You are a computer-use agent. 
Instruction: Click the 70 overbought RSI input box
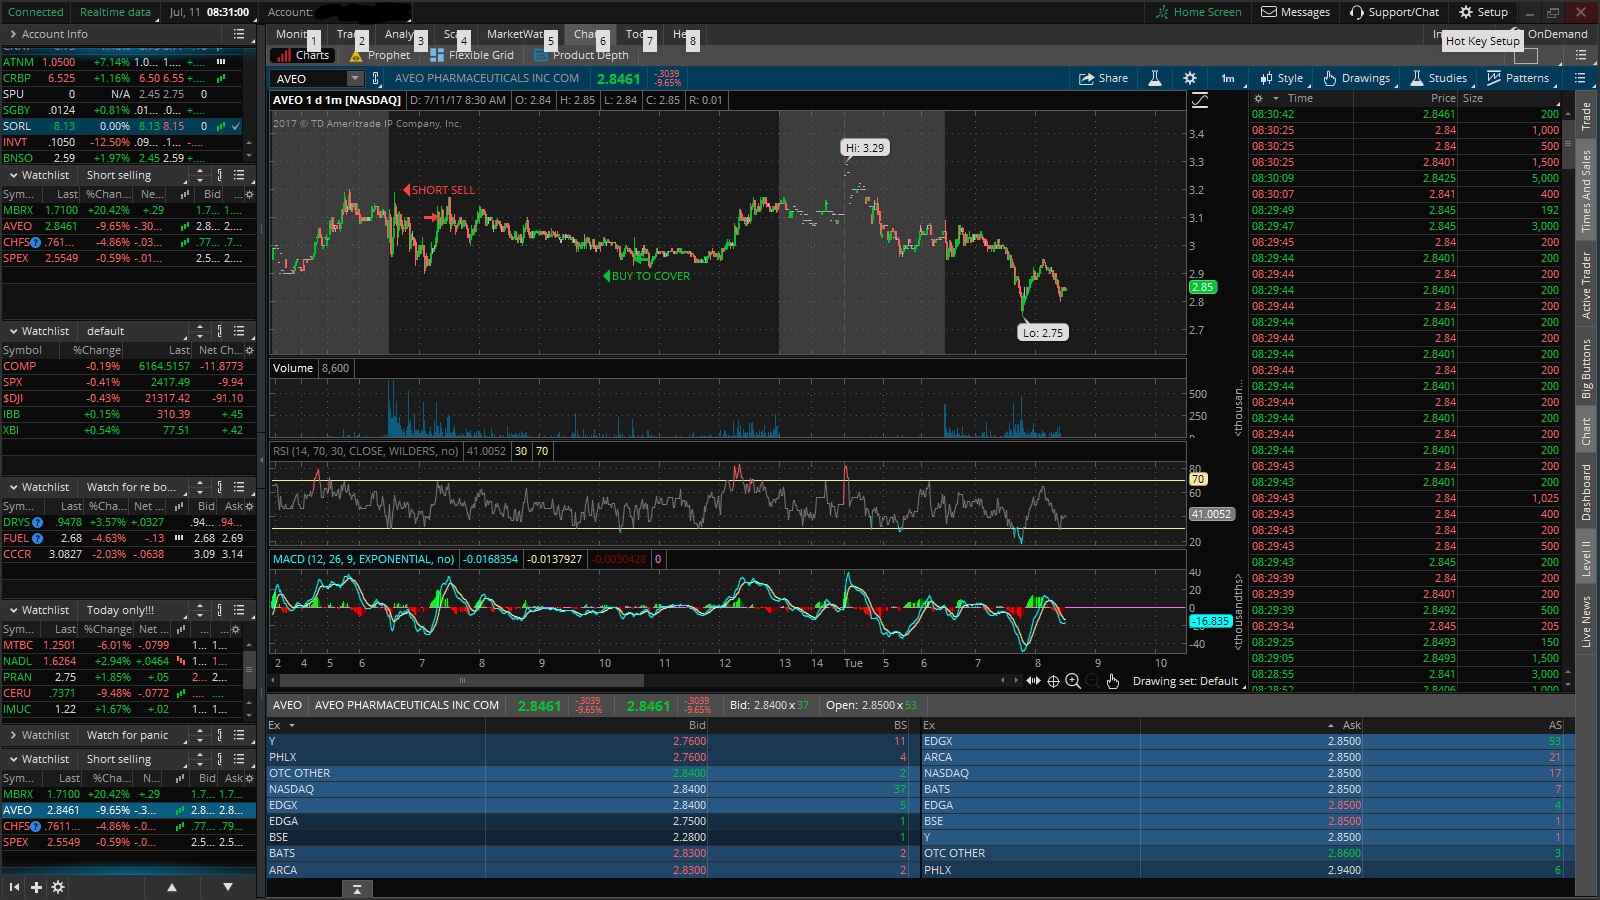542,451
